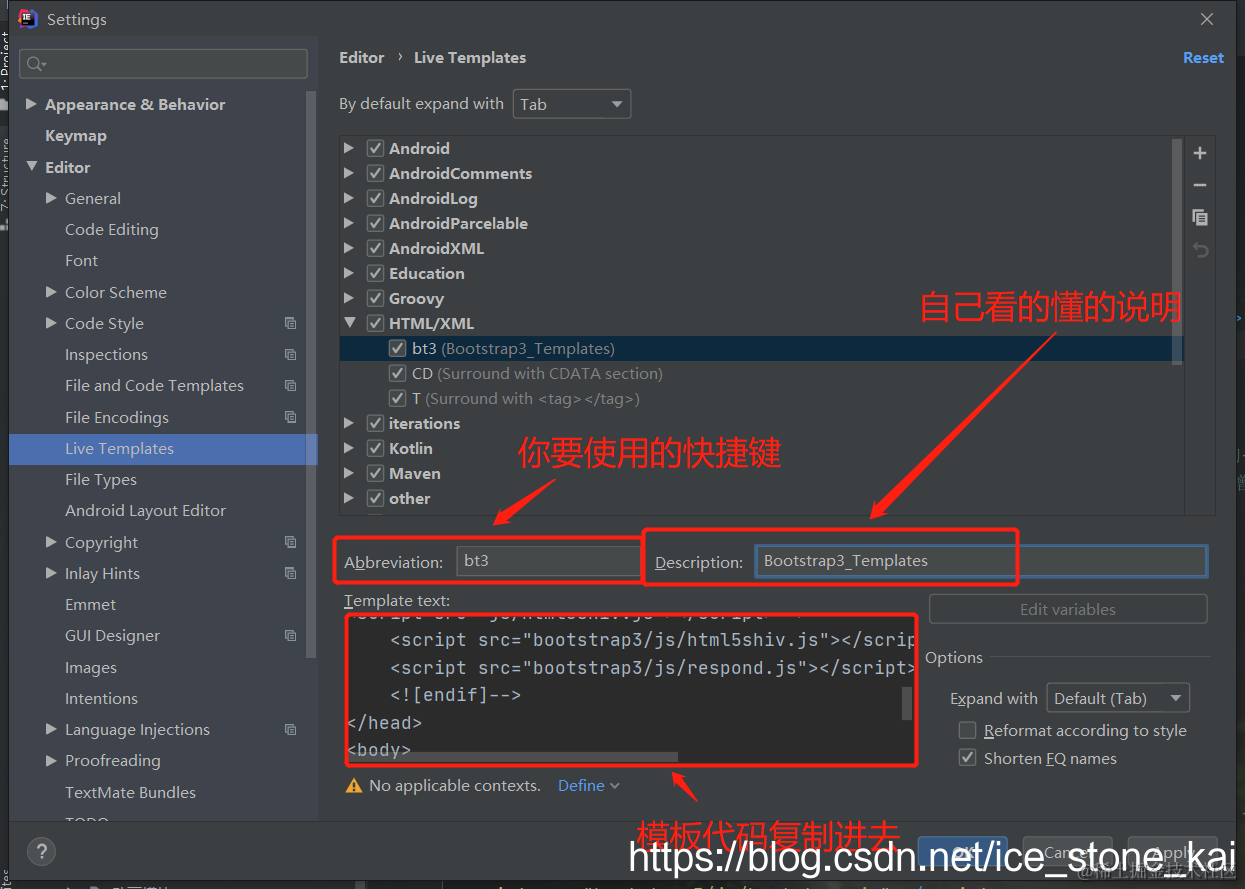Click the template text vertical scrollbar
This screenshot has width=1245, height=889.
click(907, 703)
